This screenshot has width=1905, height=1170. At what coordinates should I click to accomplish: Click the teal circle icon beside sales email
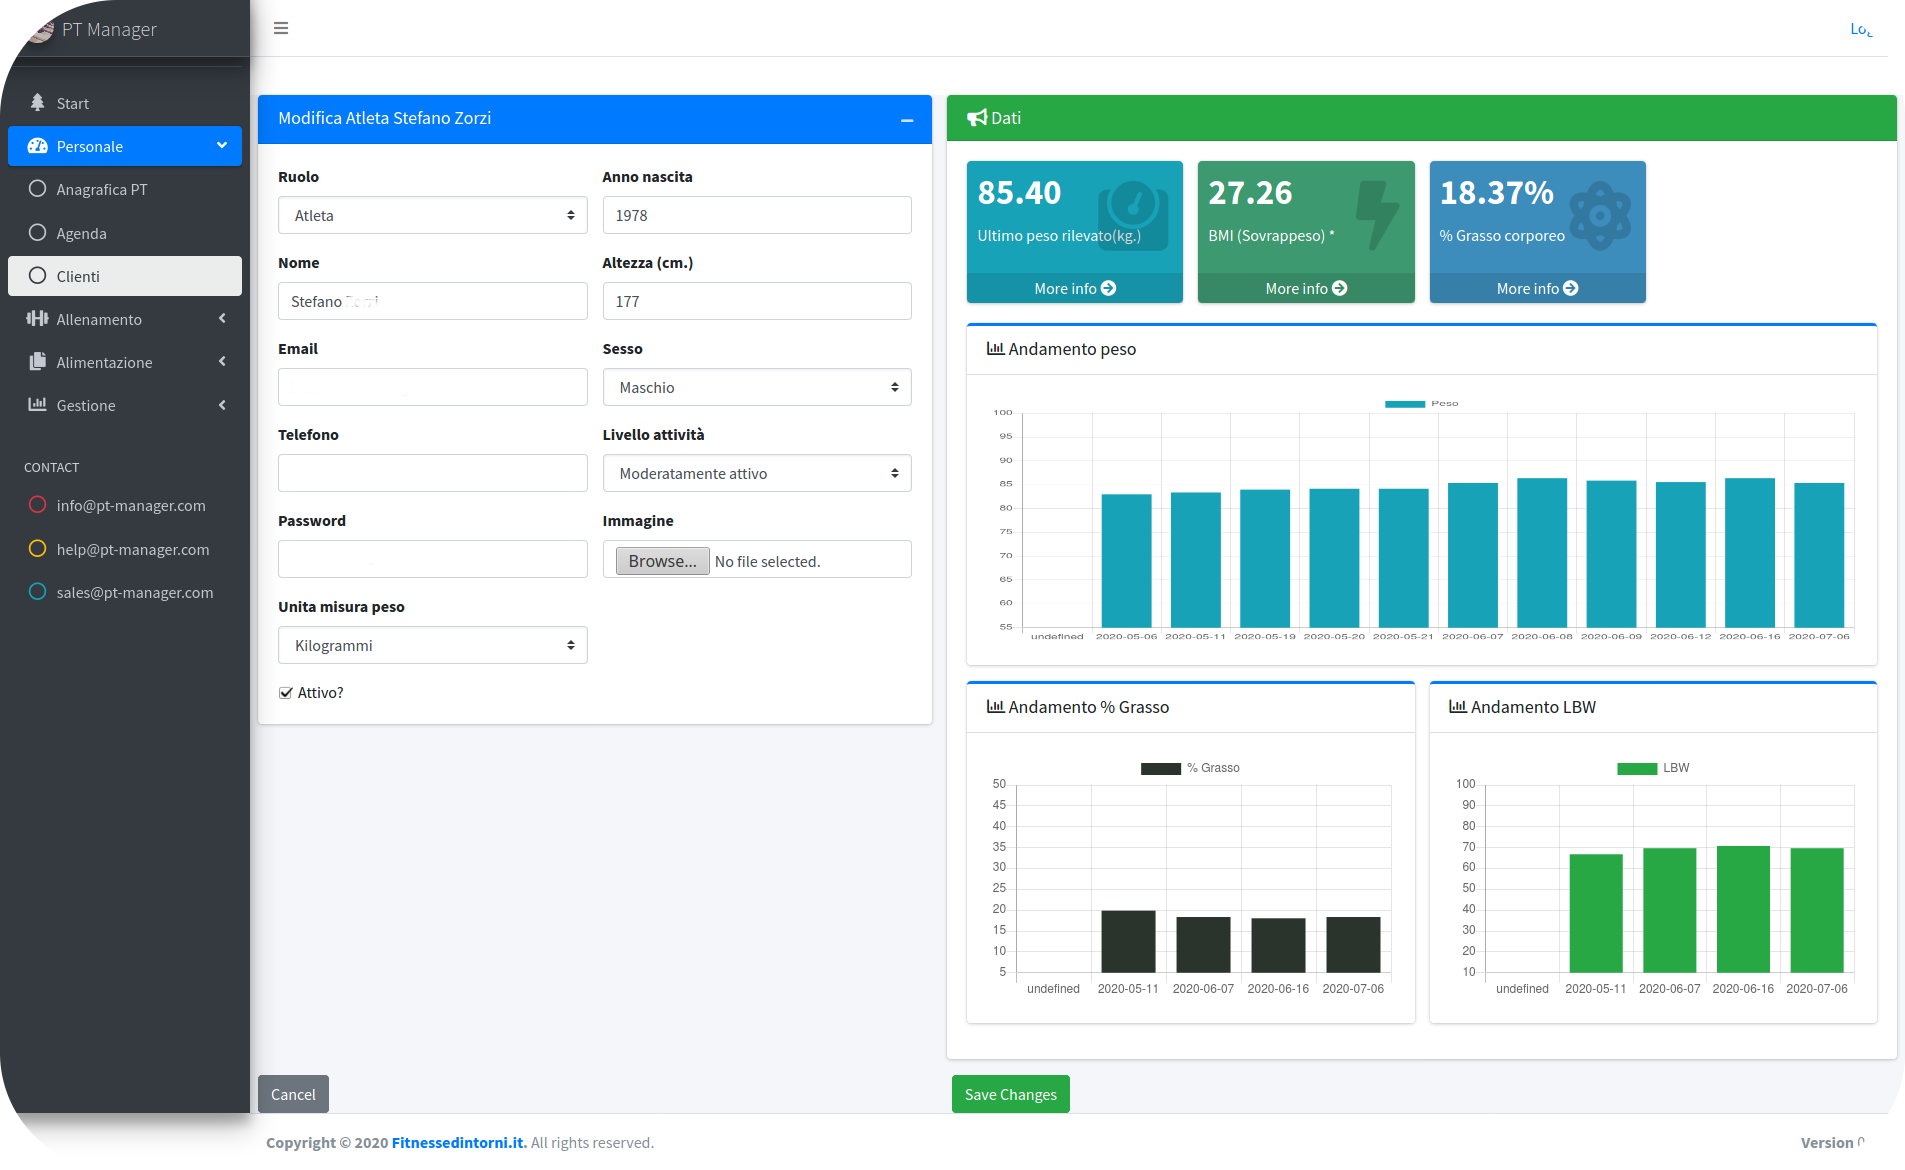pyautogui.click(x=38, y=592)
